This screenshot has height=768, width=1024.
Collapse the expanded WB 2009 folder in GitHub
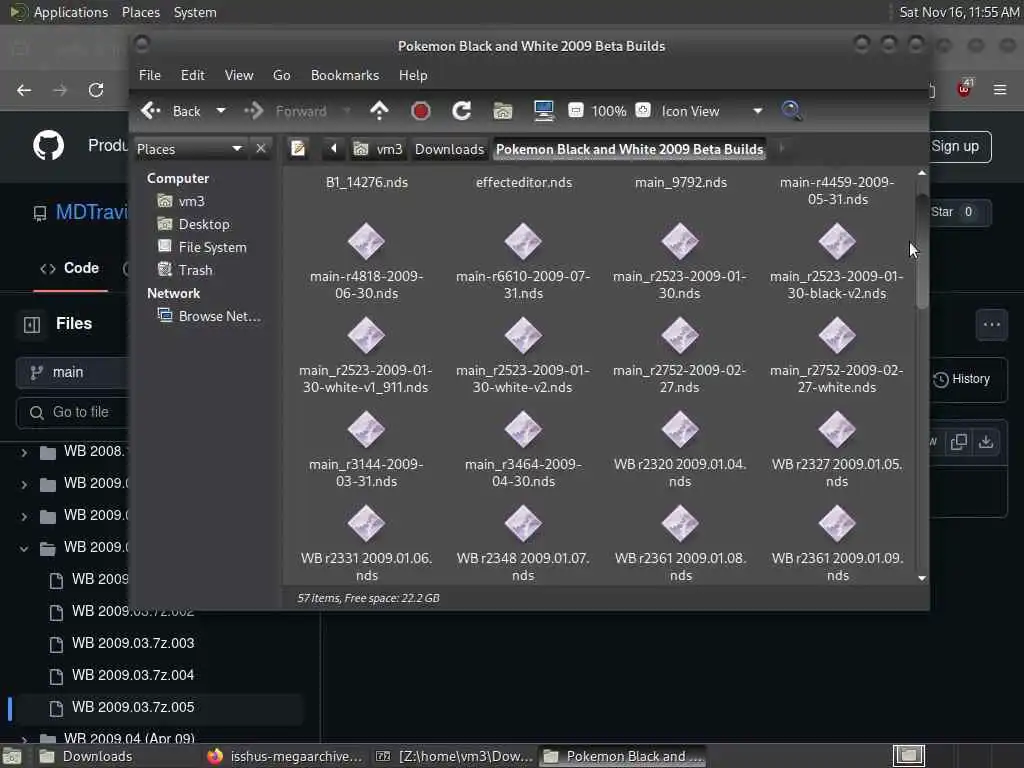click(x=24, y=548)
